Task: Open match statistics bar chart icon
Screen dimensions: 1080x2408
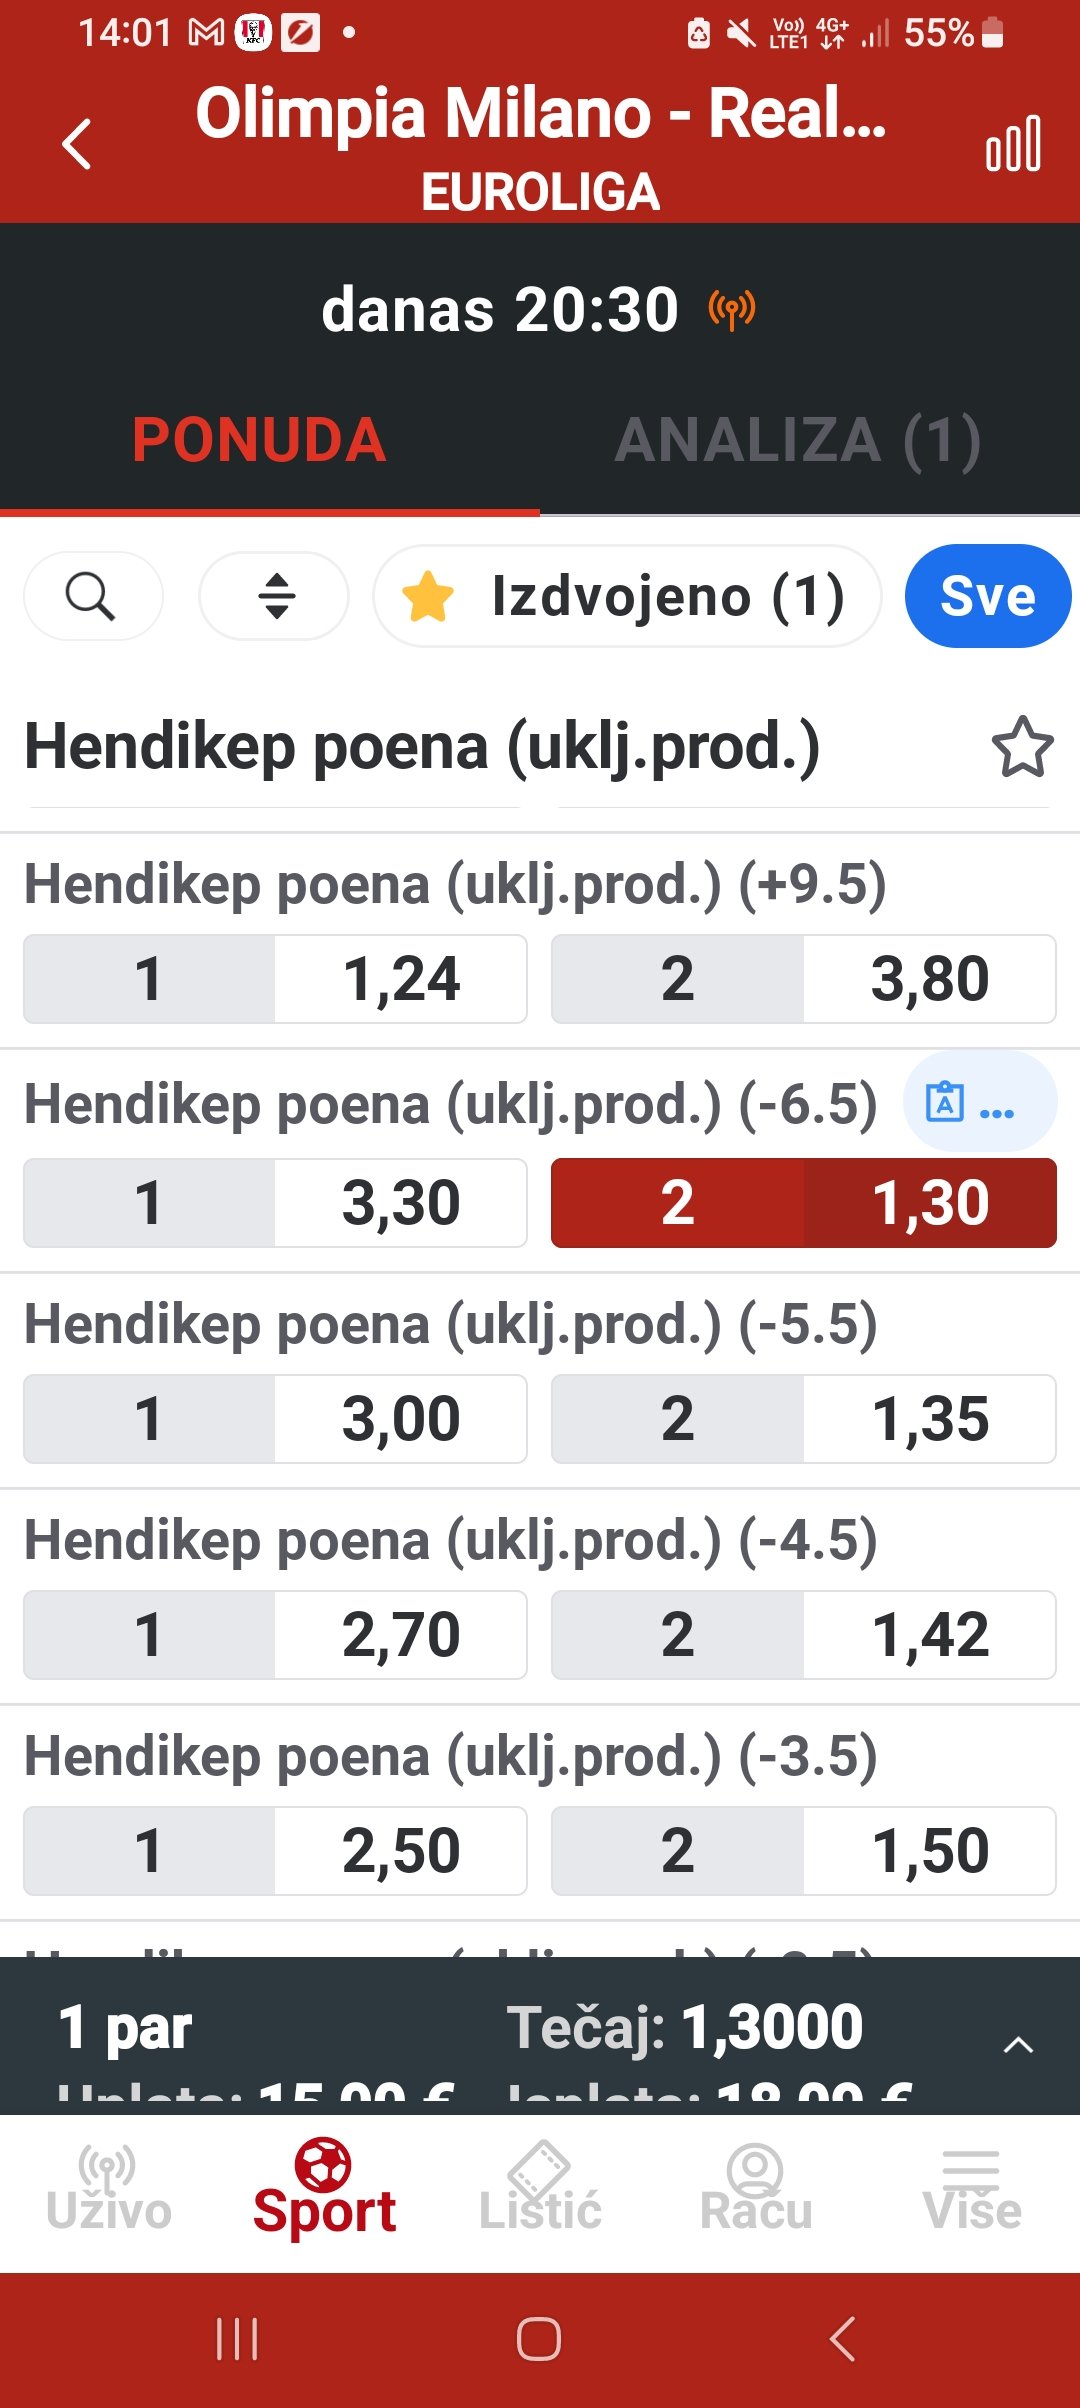Action: pos(1012,144)
